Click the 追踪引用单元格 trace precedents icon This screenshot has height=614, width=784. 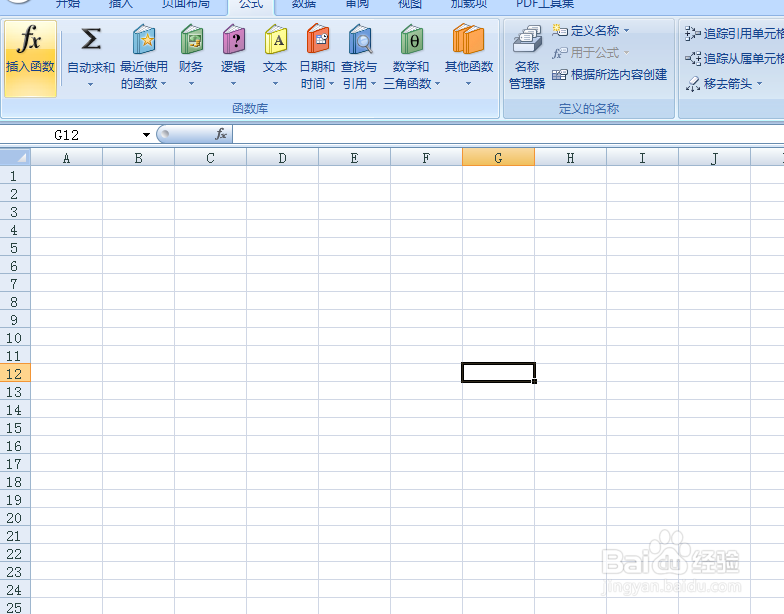[692, 34]
